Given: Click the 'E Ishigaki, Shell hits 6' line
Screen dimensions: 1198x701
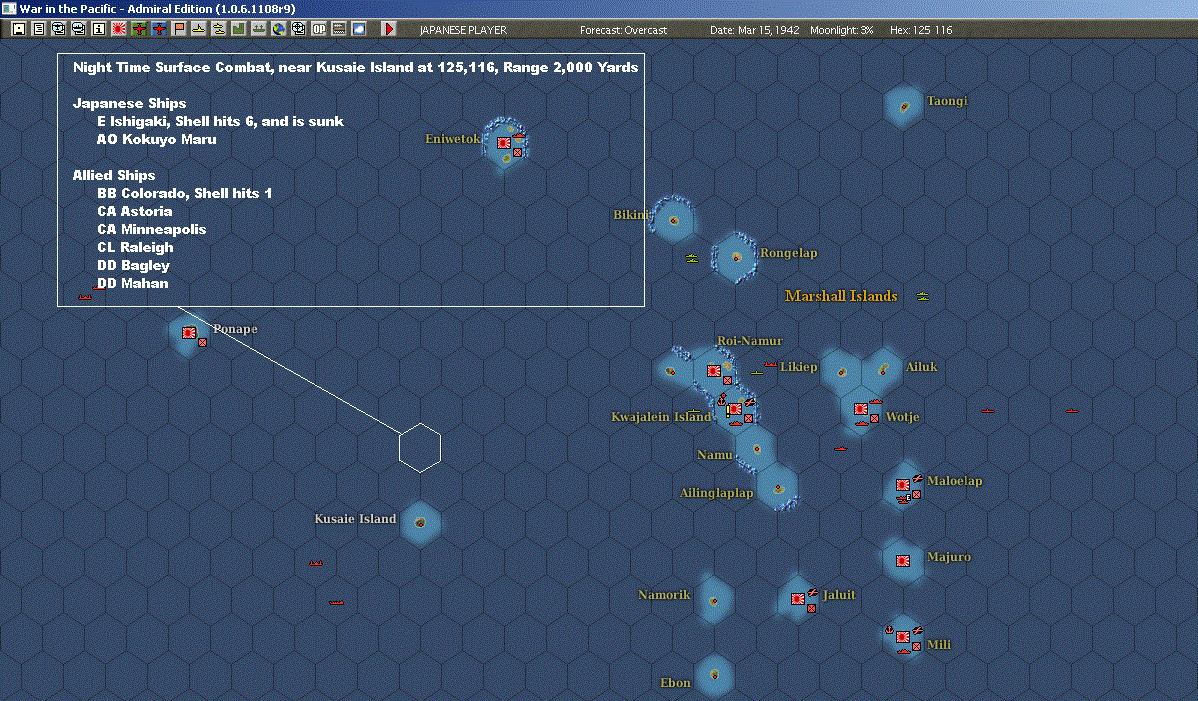Looking at the screenshot, I should pos(220,121).
